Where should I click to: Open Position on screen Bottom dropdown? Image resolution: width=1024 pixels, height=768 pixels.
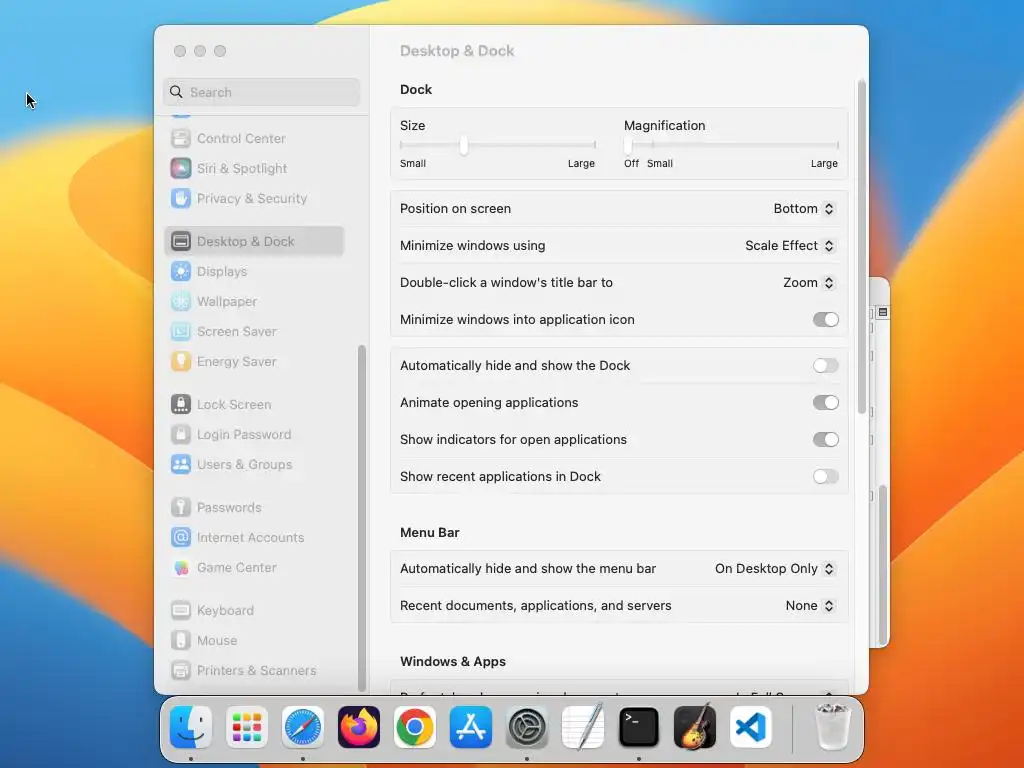pyautogui.click(x=804, y=209)
